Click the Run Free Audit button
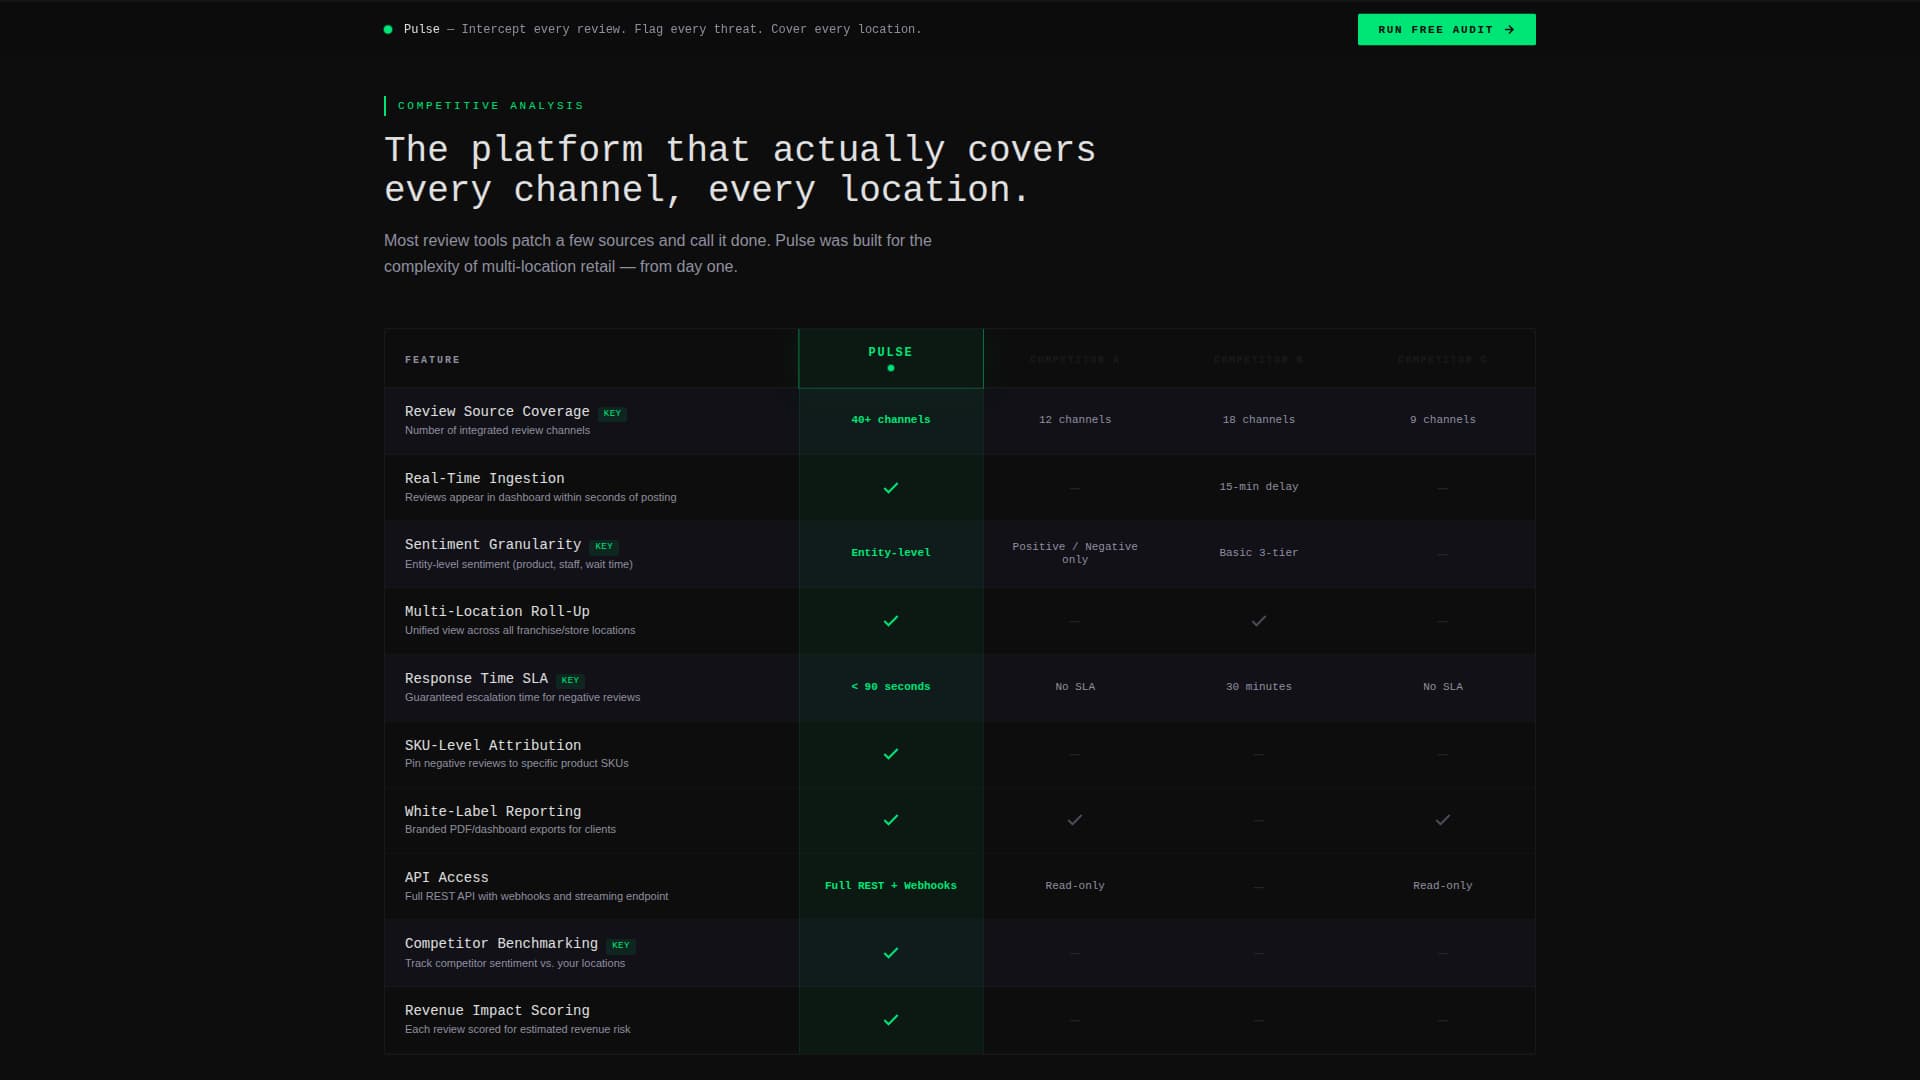 pyautogui.click(x=1446, y=29)
